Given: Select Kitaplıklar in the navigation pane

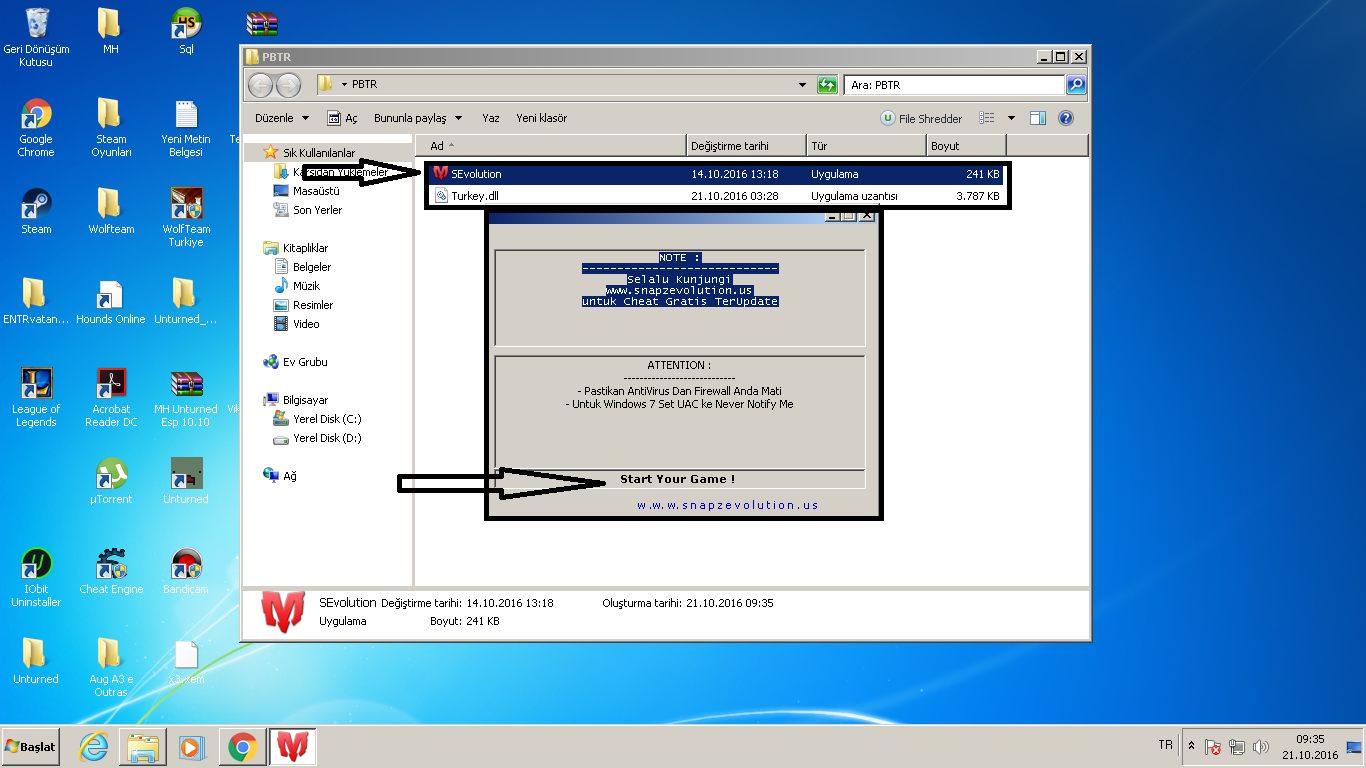Looking at the screenshot, I should pos(296,248).
